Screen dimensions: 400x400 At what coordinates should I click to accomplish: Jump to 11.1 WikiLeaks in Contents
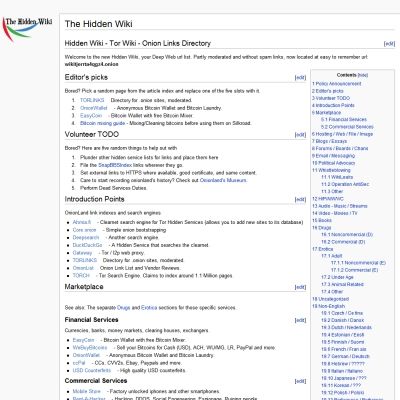(x=337, y=177)
